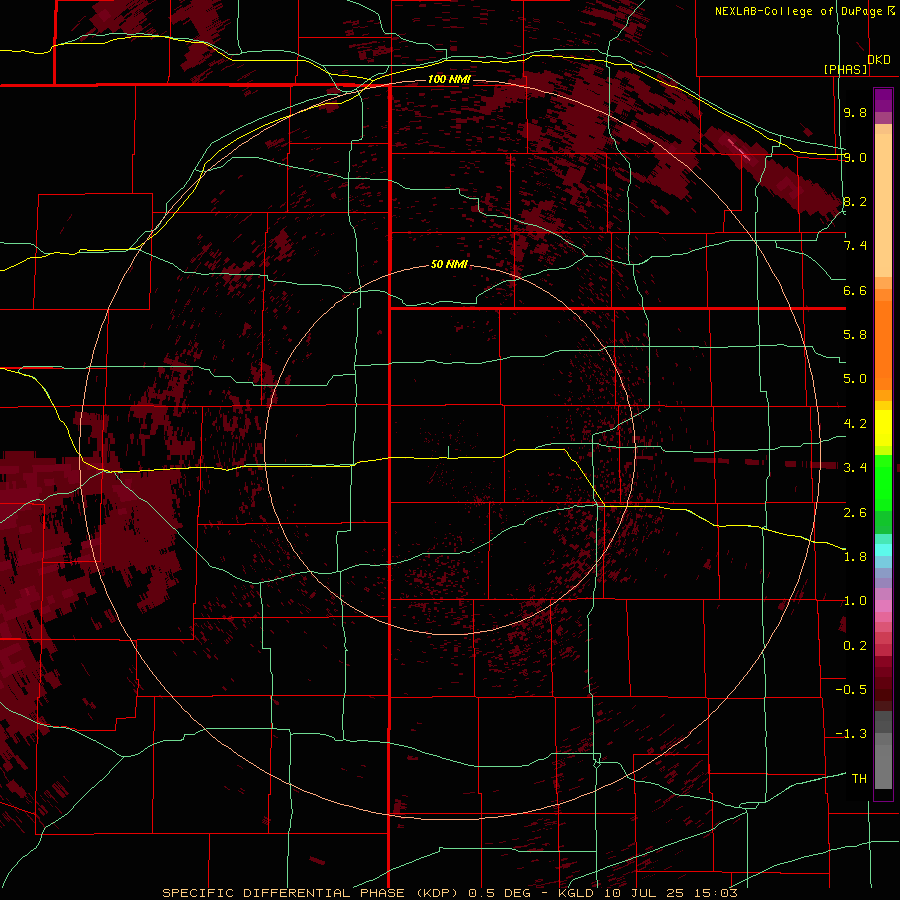Screen dimensions: 900x900
Task: Click the 3.4 value on the color scale
Action: (855, 468)
